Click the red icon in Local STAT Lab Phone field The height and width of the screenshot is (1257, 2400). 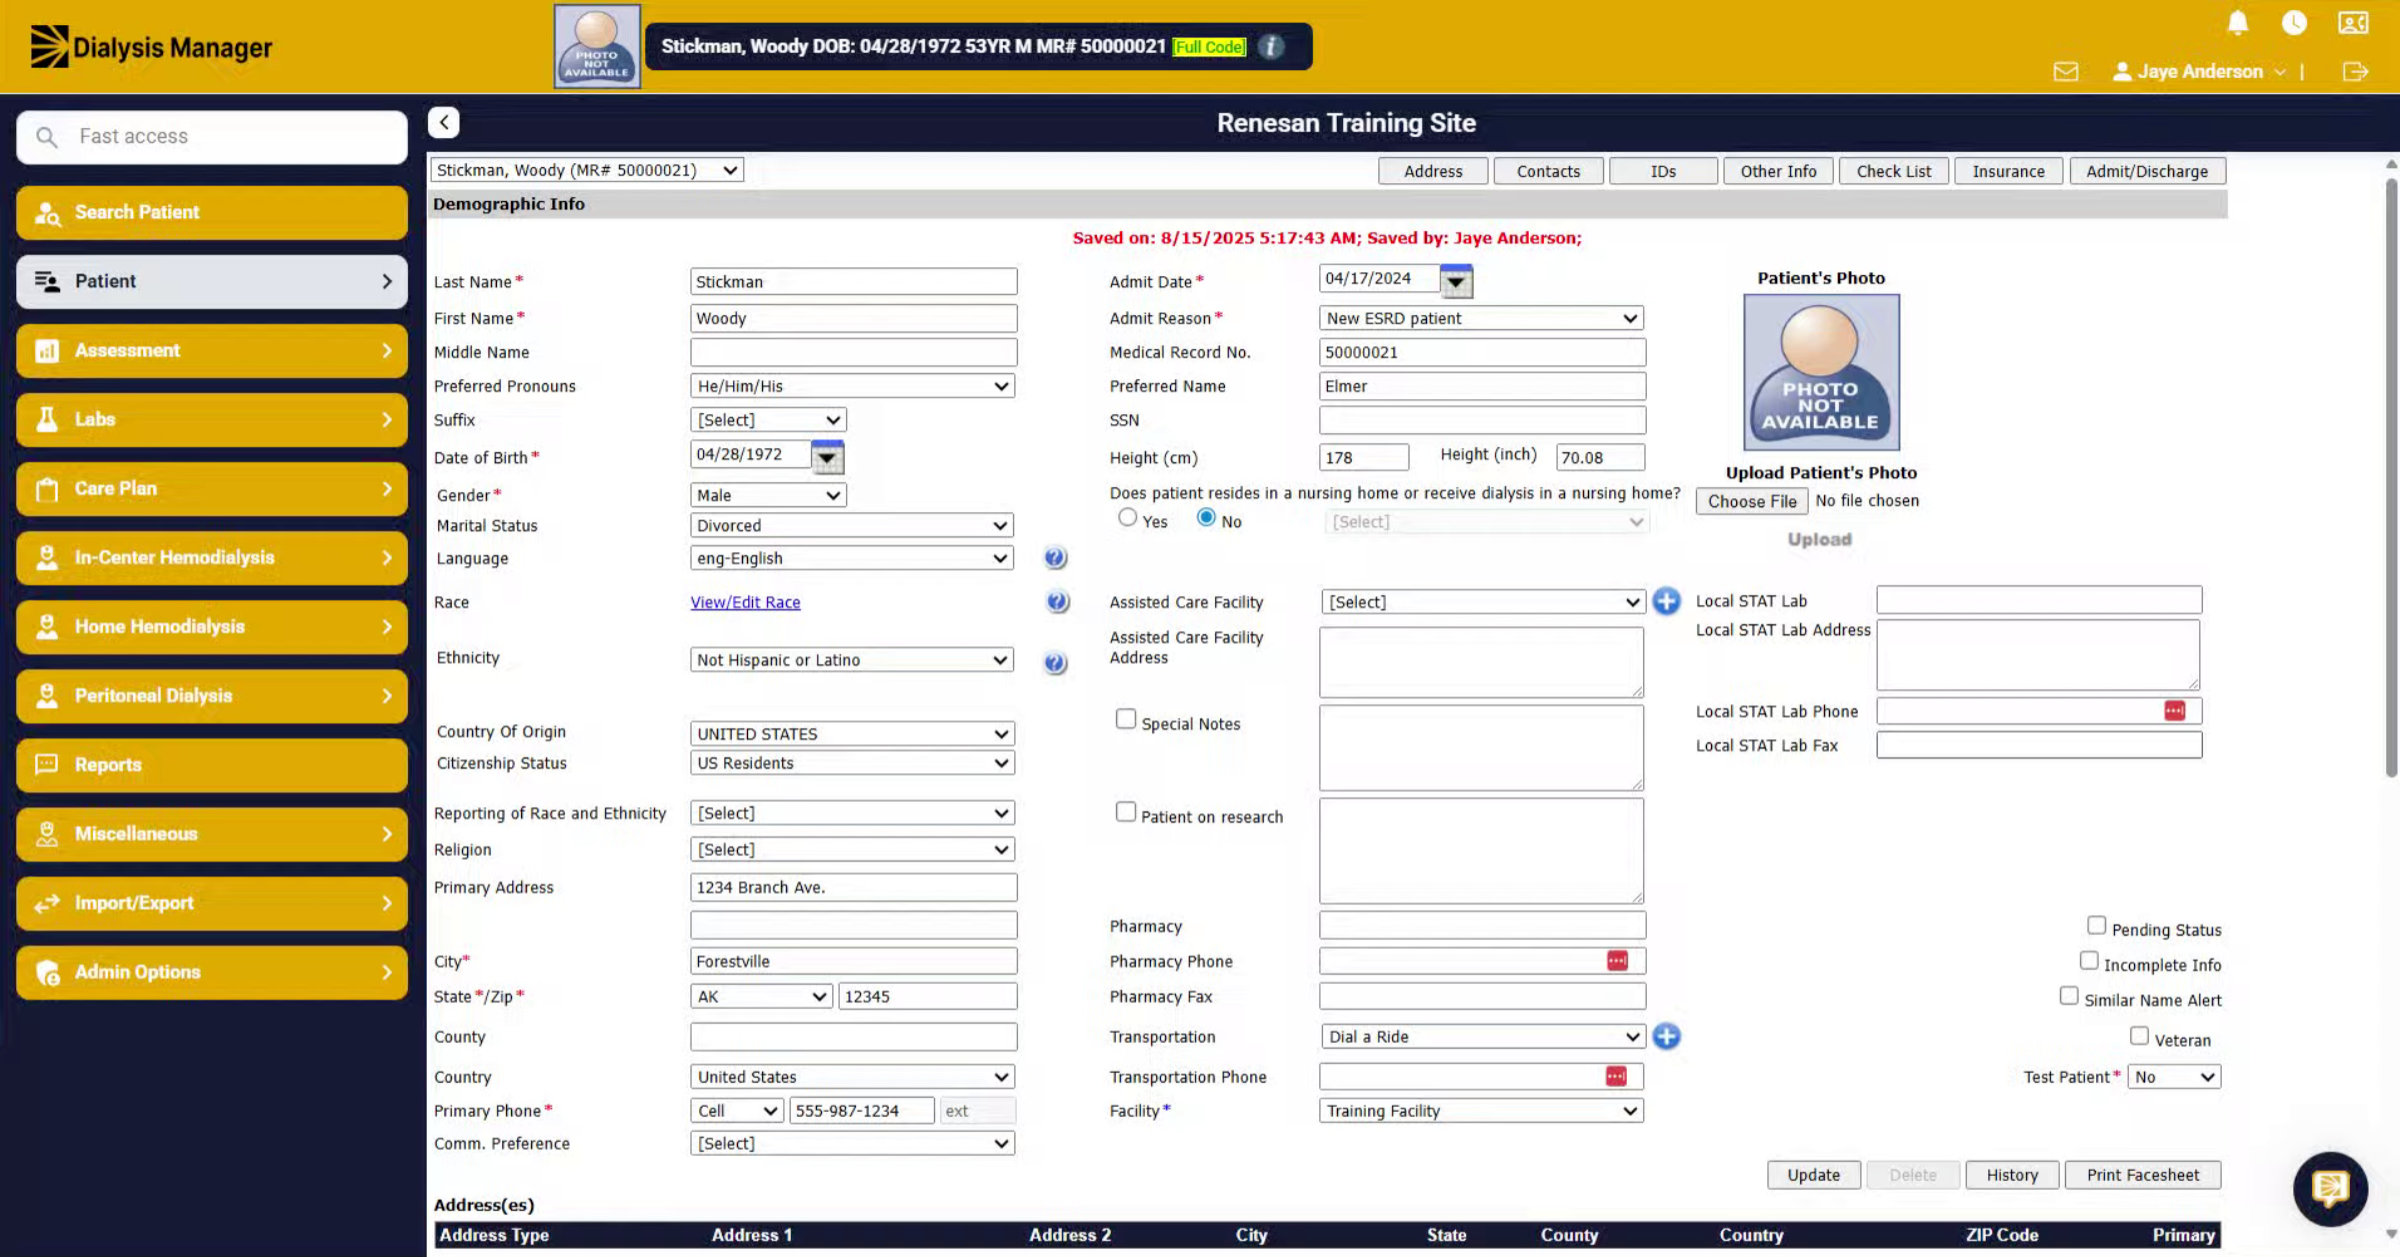2175,710
